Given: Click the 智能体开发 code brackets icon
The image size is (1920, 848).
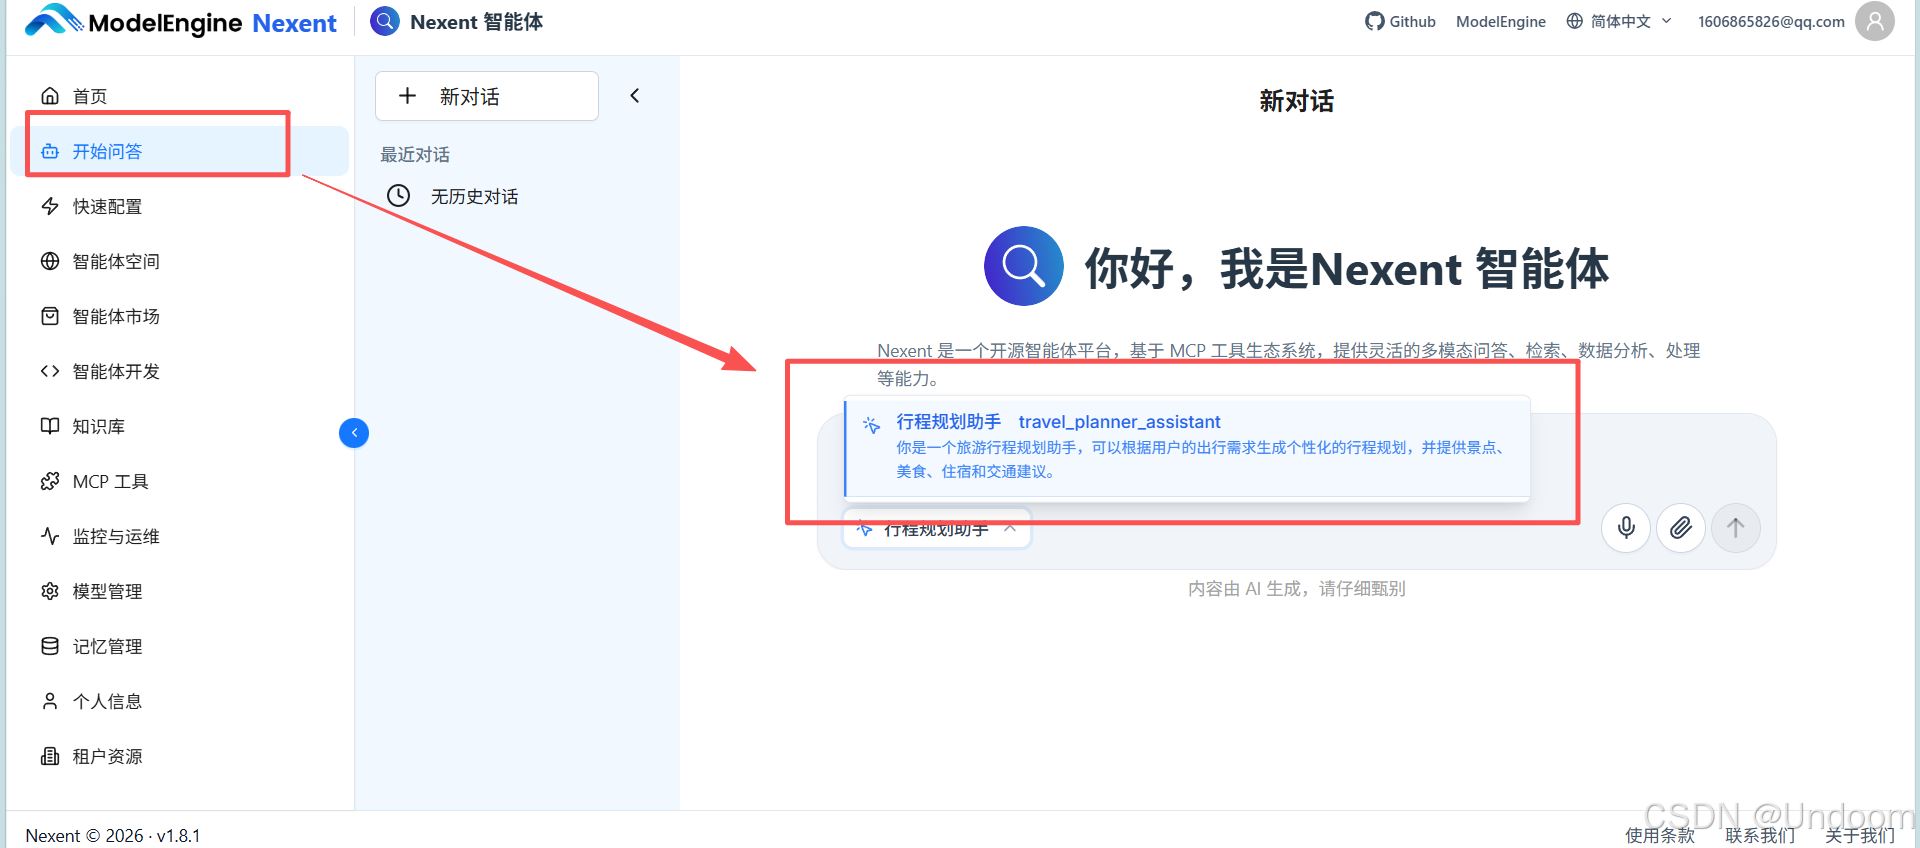Looking at the screenshot, I should pos(50,371).
